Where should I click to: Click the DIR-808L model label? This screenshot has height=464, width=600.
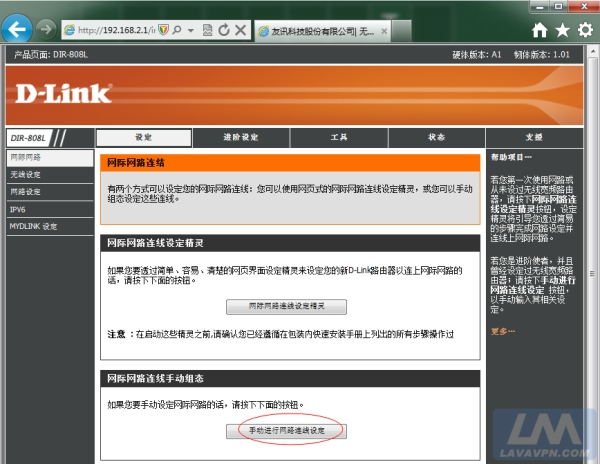pos(28,138)
